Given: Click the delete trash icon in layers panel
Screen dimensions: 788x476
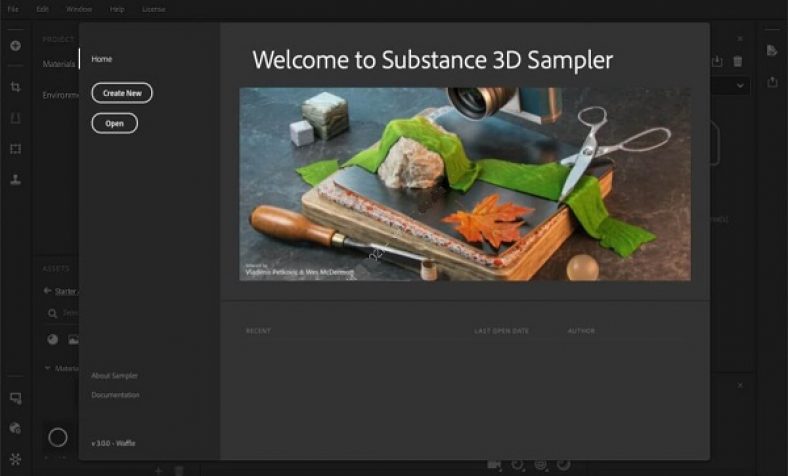Looking at the screenshot, I should pyautogui.click(x=738, y=61).
